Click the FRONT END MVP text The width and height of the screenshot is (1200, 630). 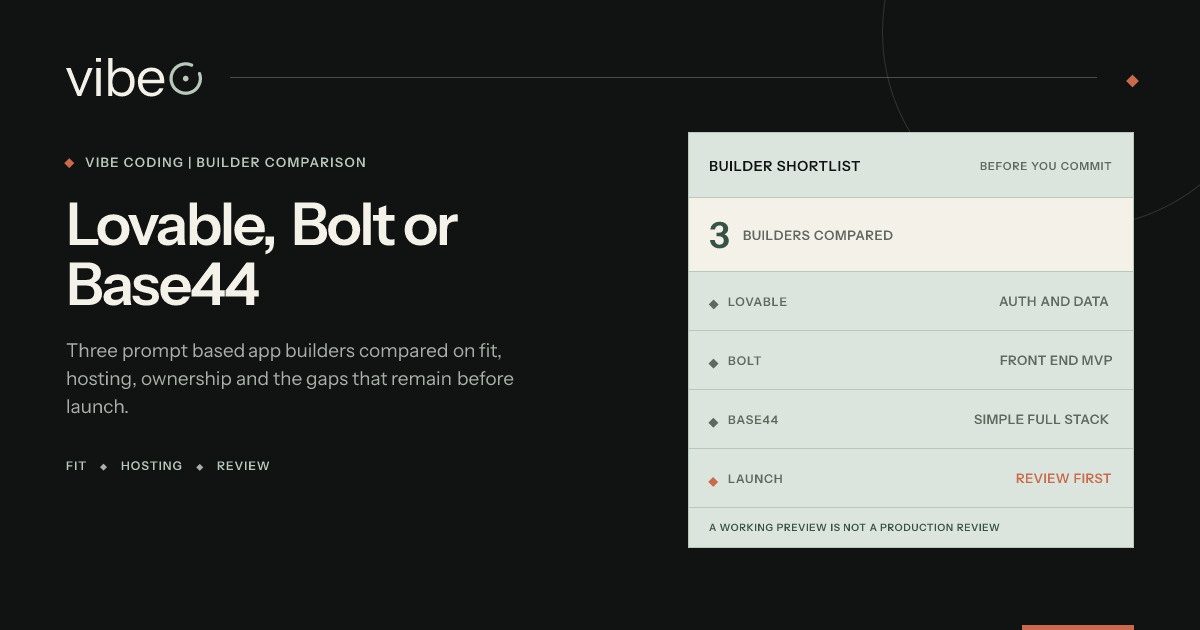coord(1056,361)
